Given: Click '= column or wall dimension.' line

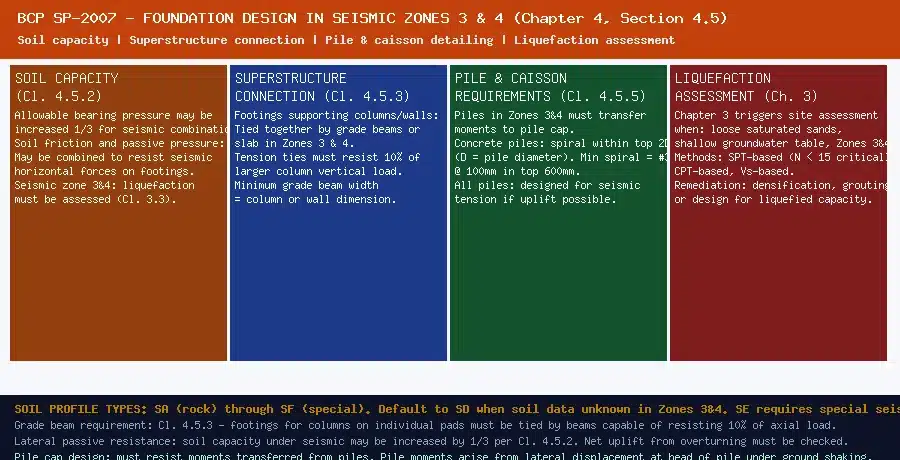Looking at the screenshot, I should pos(315,199).
